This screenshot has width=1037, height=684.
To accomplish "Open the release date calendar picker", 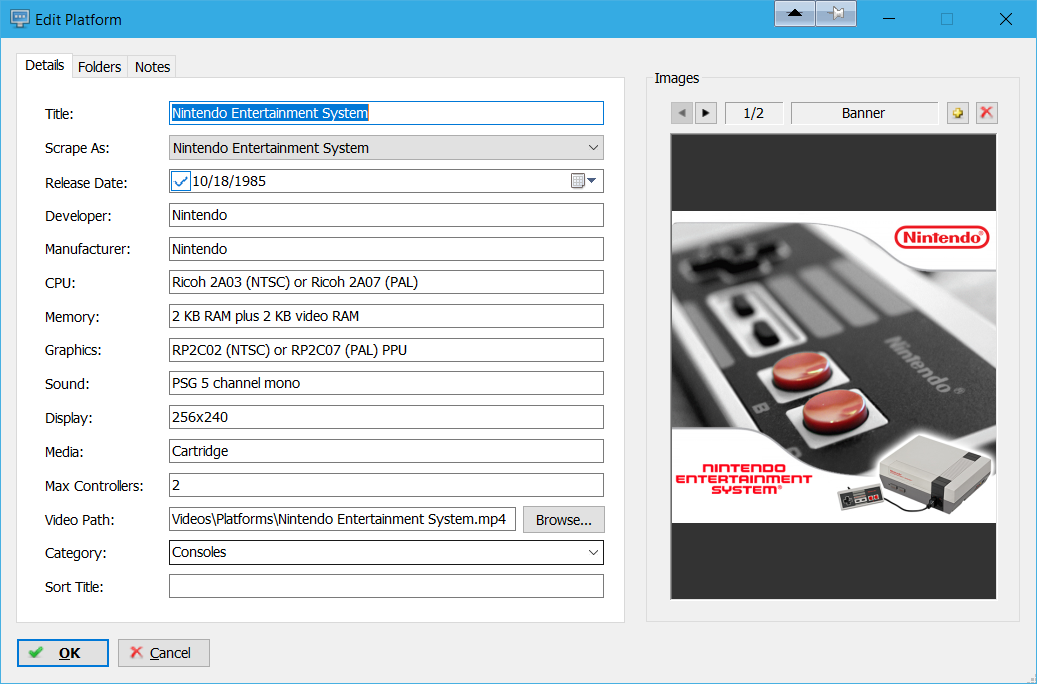I will [583, 181].
